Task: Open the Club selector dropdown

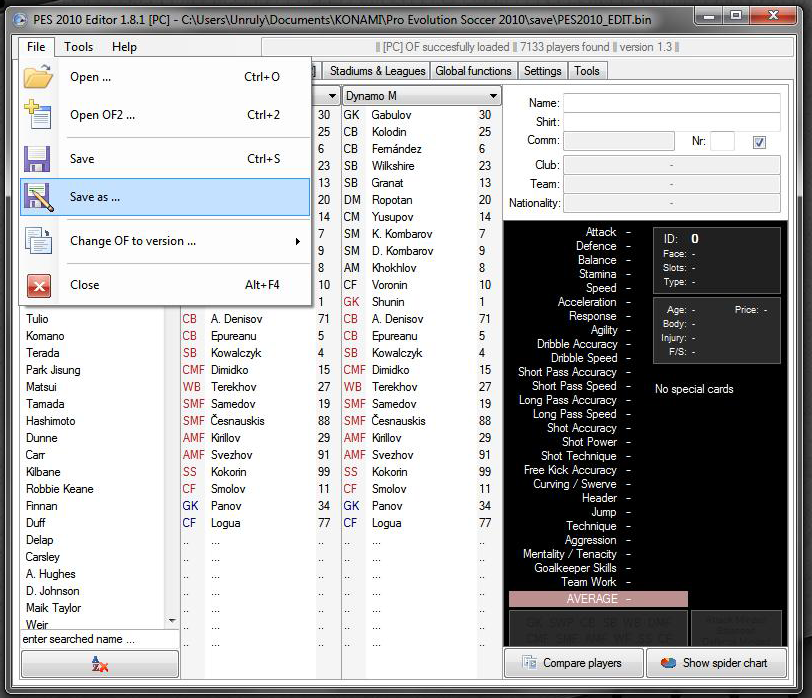Action: point(672,165)
